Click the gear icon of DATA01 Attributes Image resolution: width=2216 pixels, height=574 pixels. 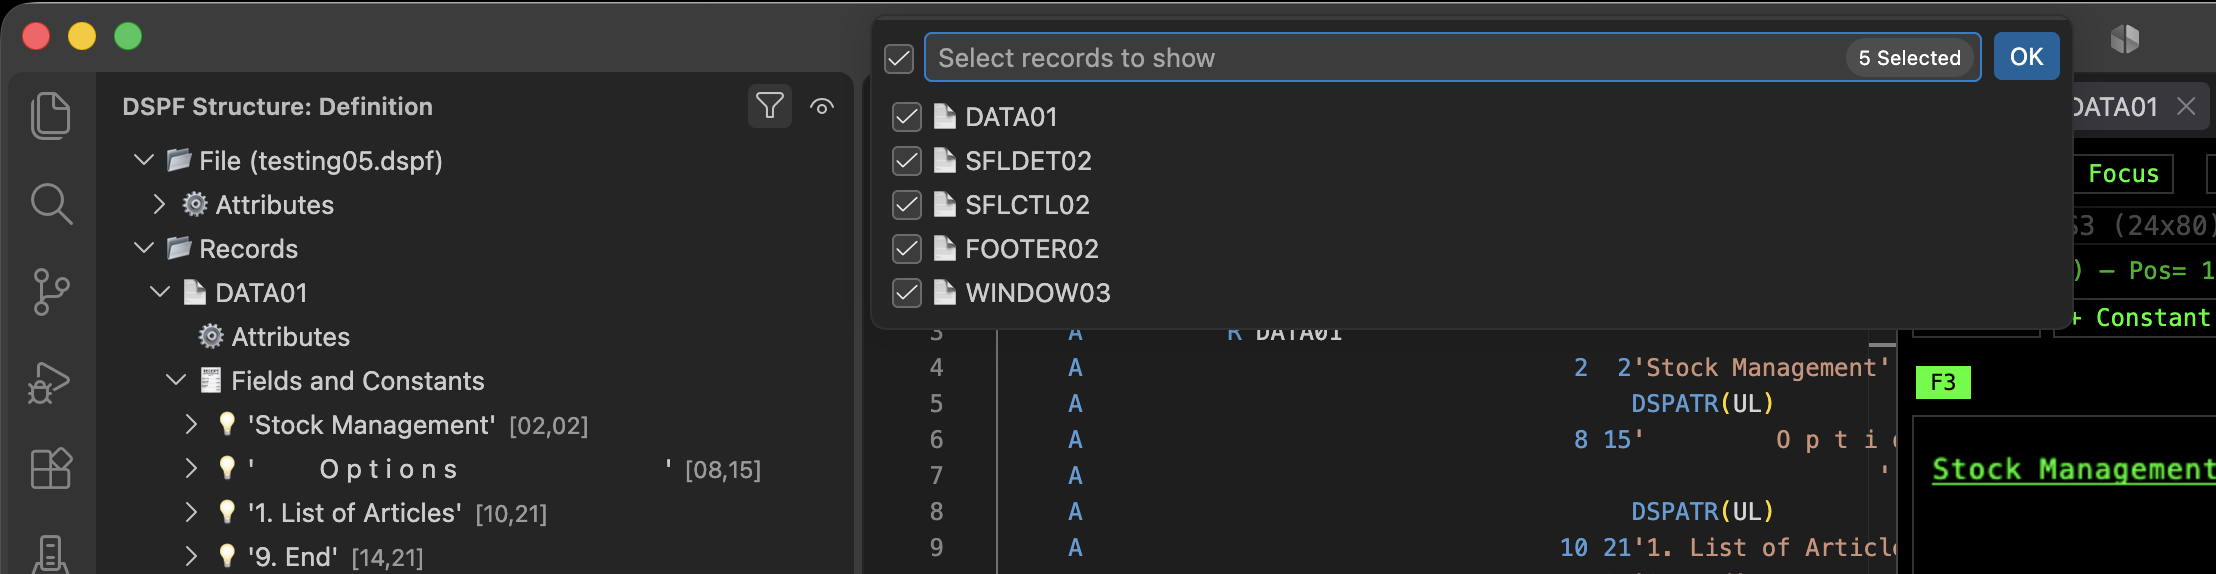211,336
